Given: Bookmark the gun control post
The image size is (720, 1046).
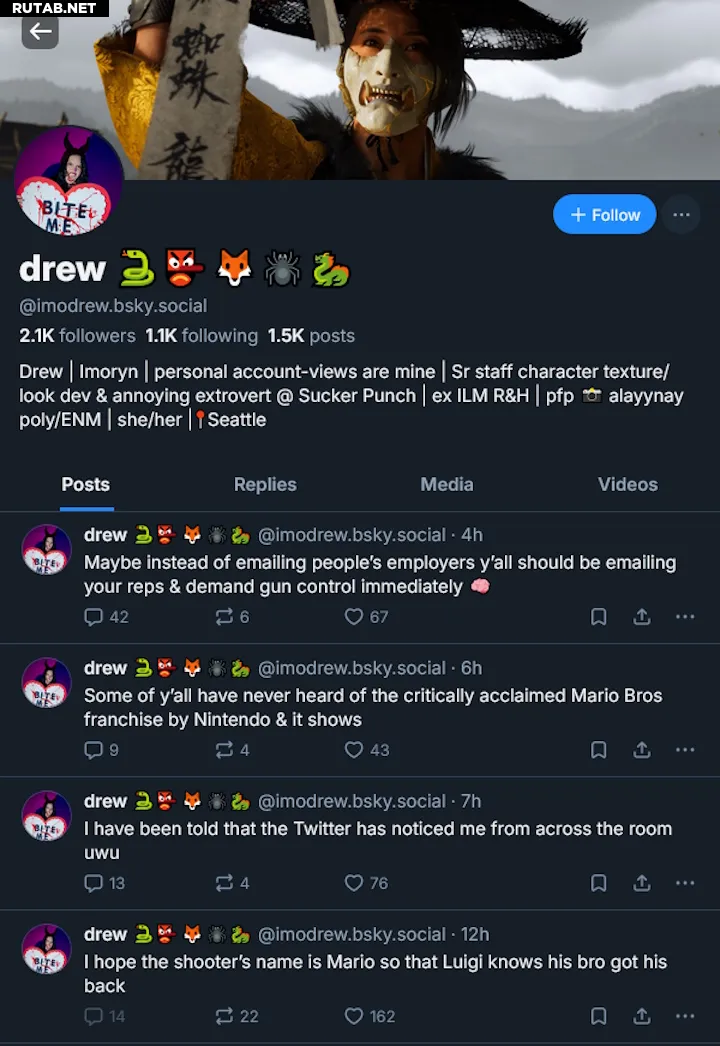Looking at the screenshot, I should tap(599, 616).
